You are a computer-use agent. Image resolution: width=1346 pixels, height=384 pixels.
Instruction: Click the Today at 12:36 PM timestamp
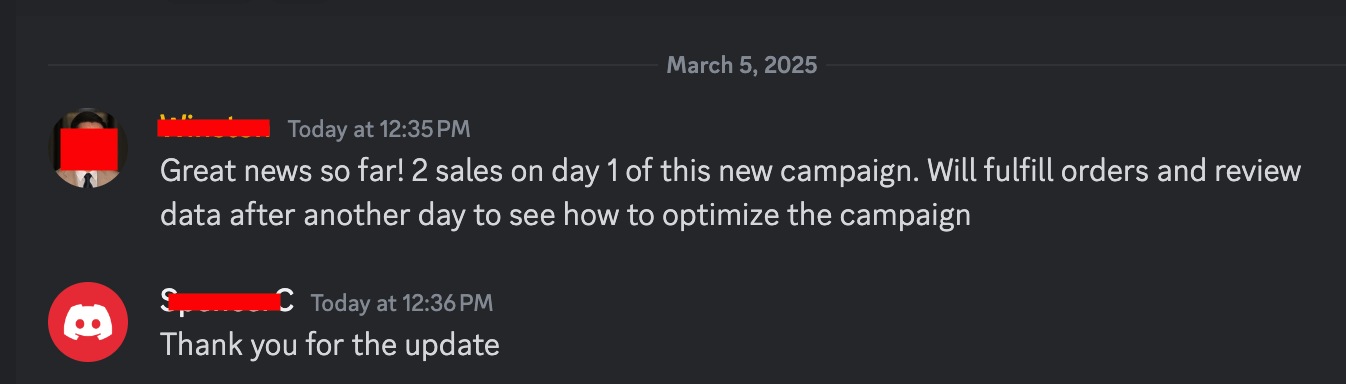[x=402, y=302]
